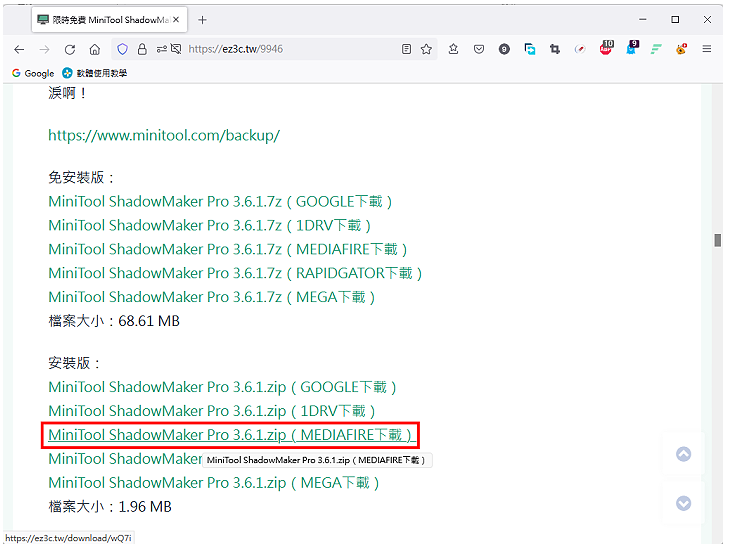731x550 pixels.
Task: Click the vertical scrollbar thumb
Action: pyautogui.click(x=717, y=240)
